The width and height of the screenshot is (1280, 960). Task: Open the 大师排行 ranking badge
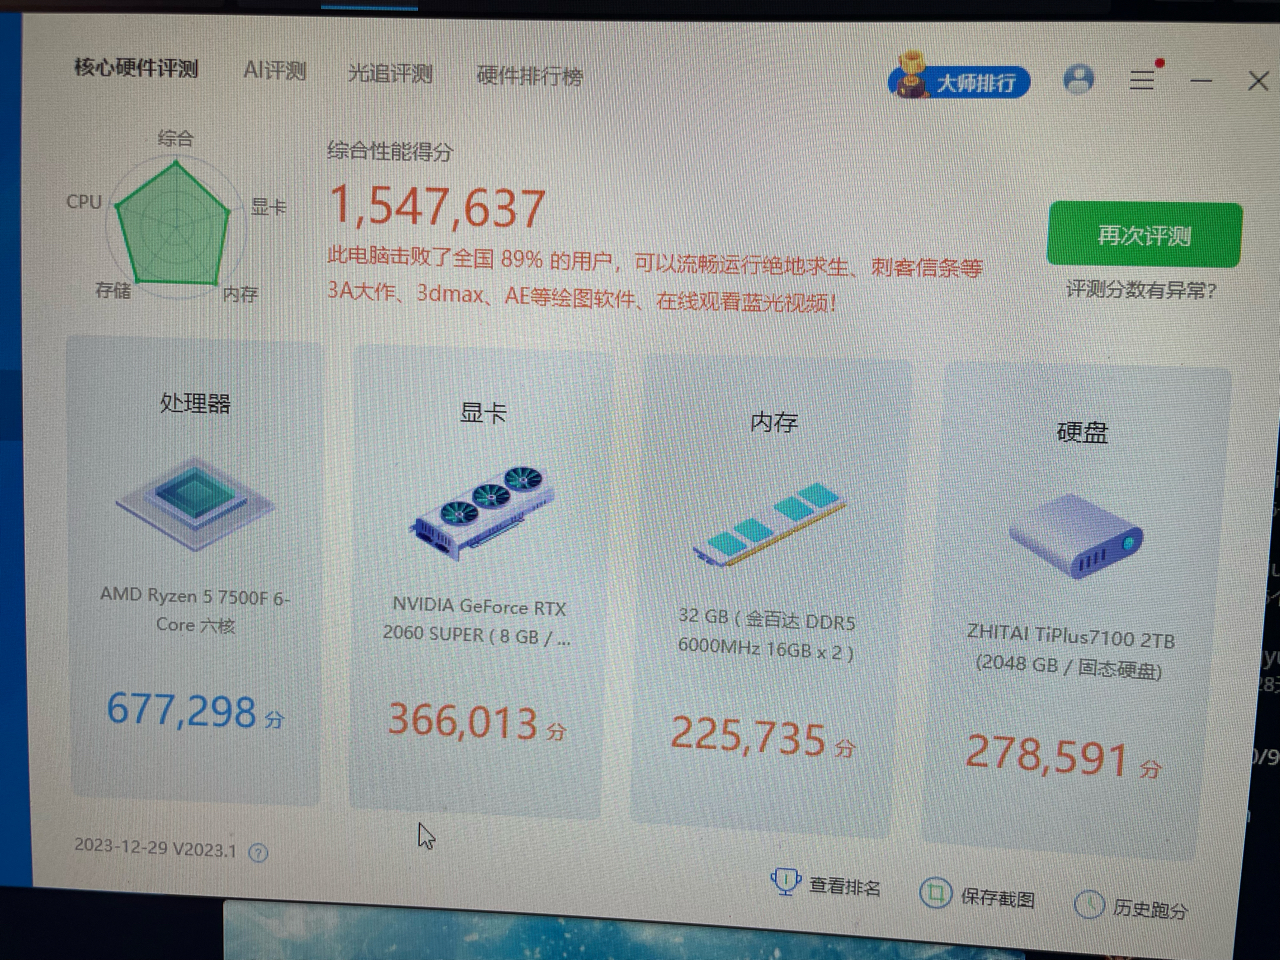[959, 82]
